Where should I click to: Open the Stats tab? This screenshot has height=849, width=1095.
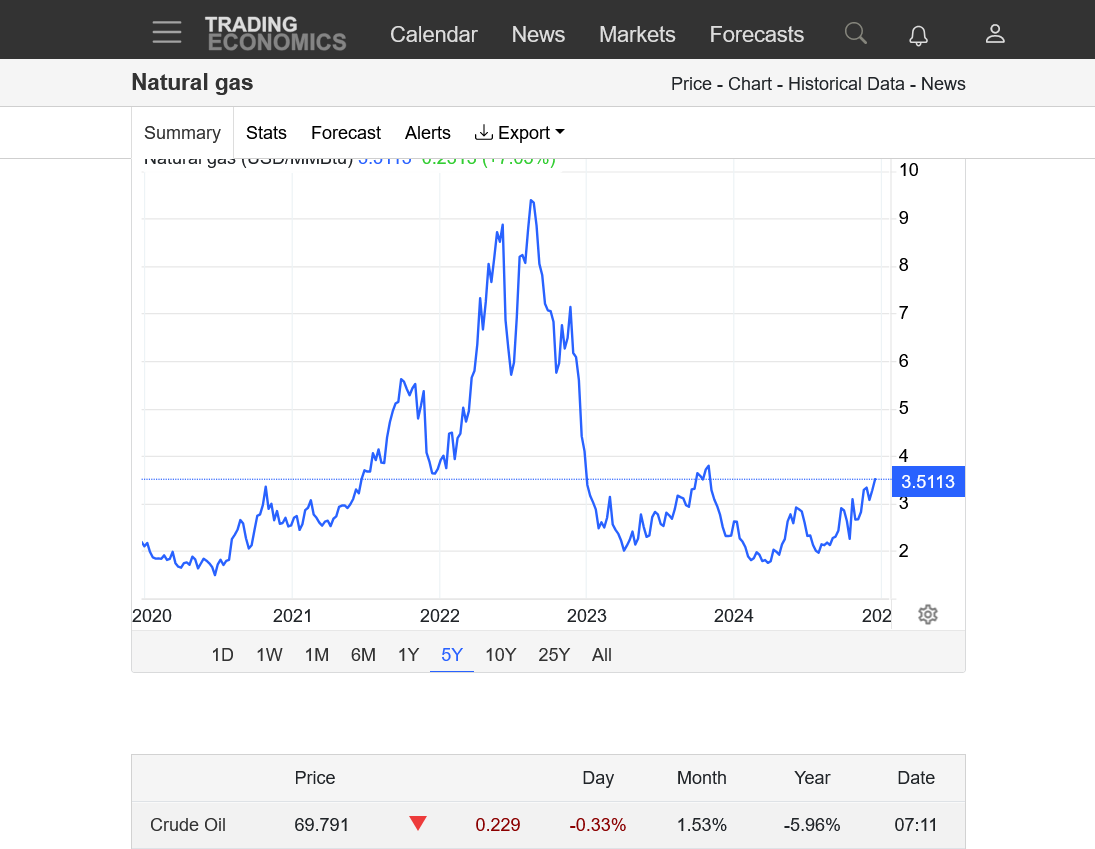(x=266, y=133)
